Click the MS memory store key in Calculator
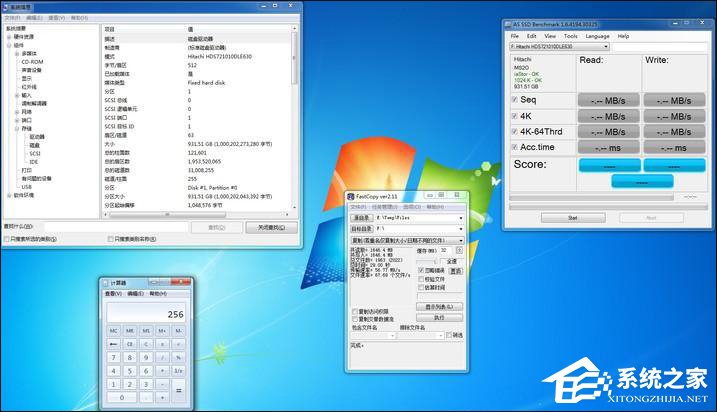 146,331
